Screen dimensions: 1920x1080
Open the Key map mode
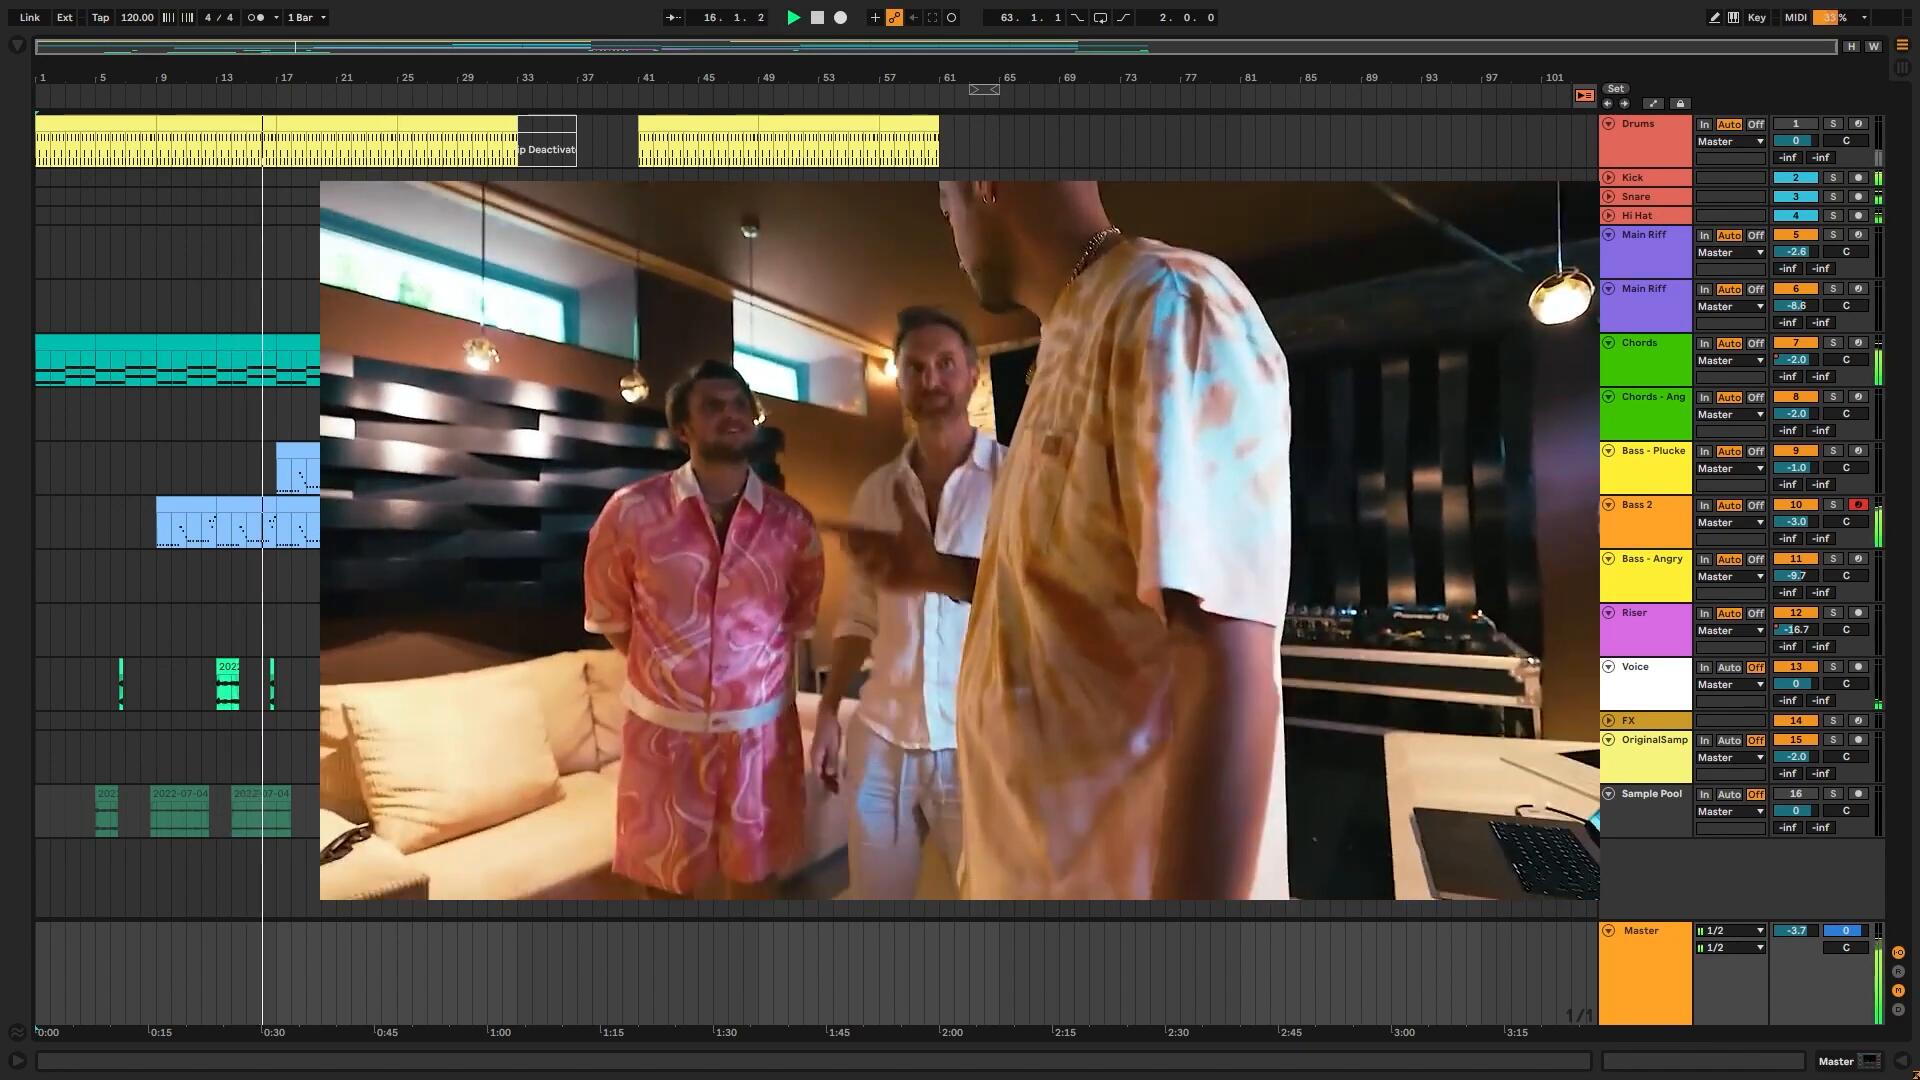[1756, 17]
